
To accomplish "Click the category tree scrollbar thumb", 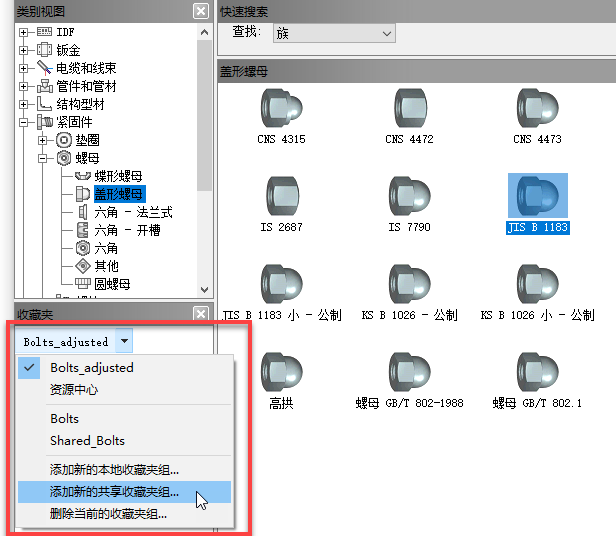I will [x=204, y=115].
